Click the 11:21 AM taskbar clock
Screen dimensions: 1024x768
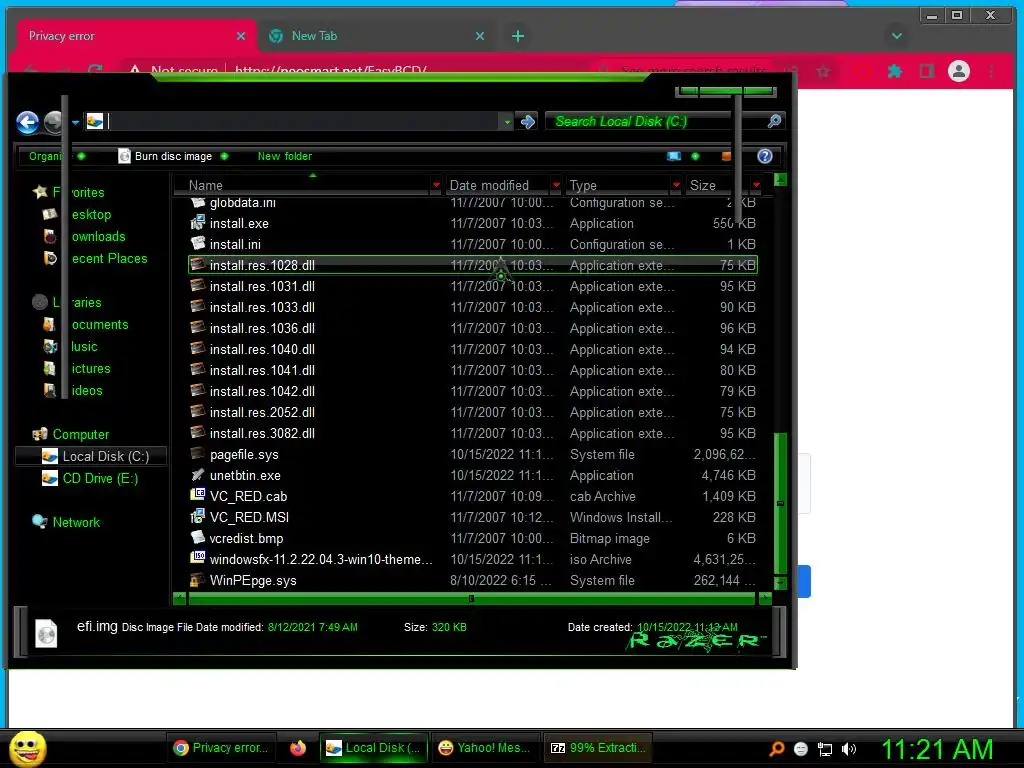(937, 749)
